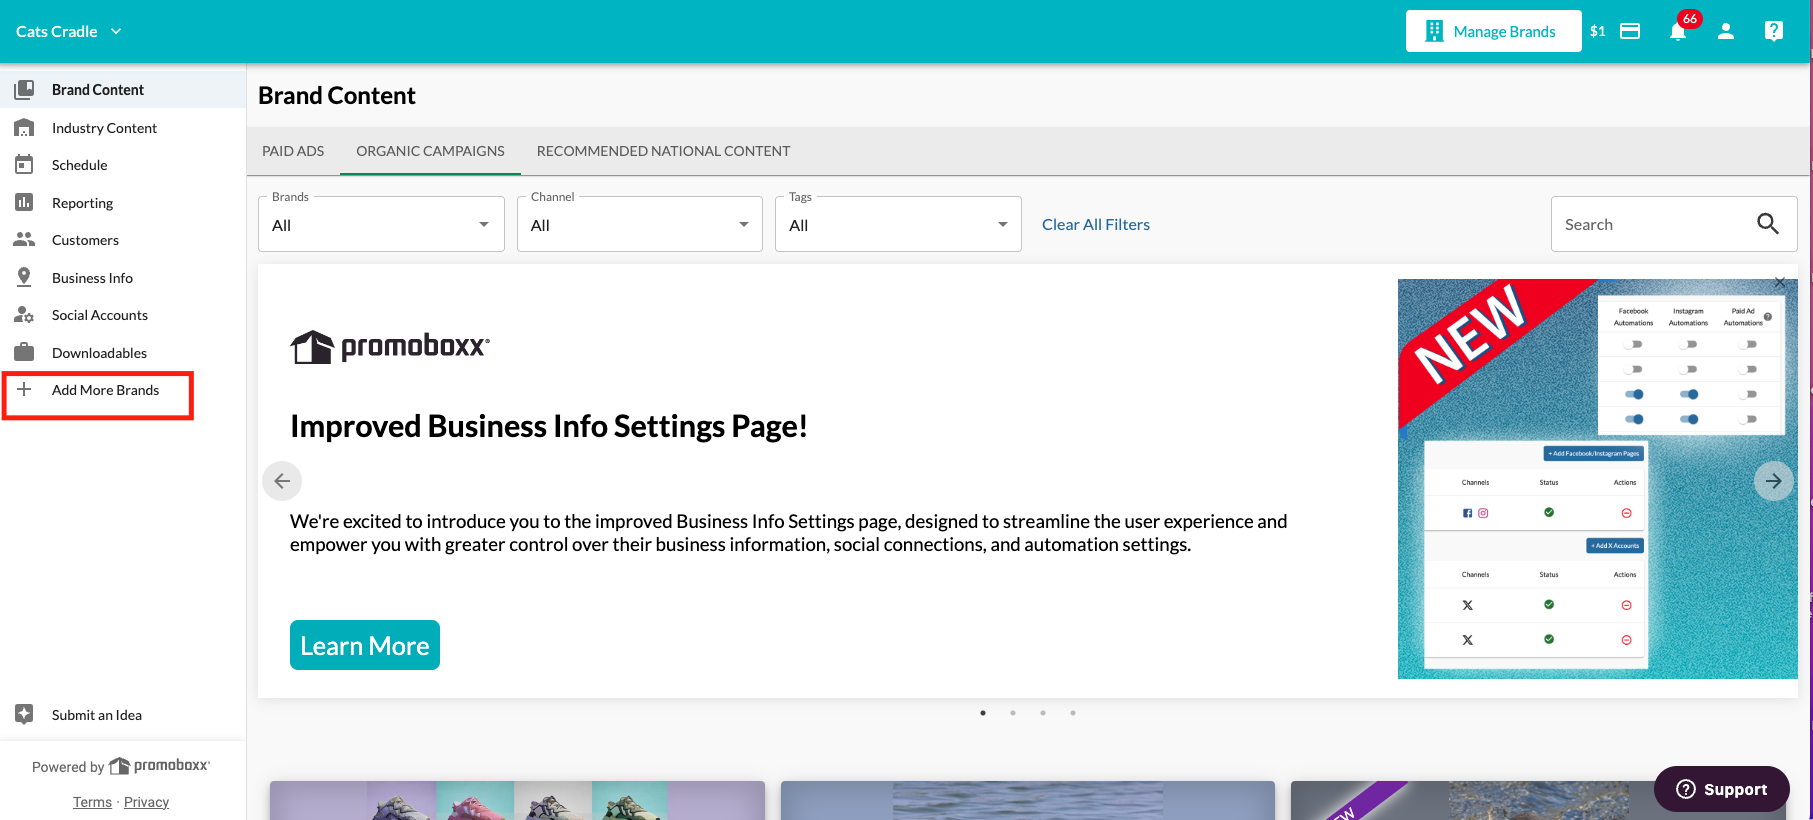Select the second carousel pagination dot
1813x820 pixels.
pyautogui.click(x=1013, y=713)
